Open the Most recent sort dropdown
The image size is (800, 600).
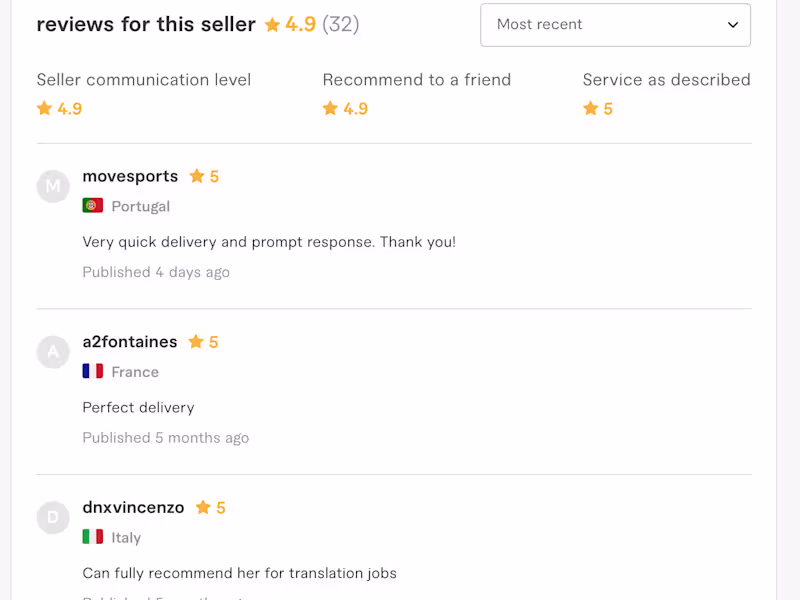[614, 25]
